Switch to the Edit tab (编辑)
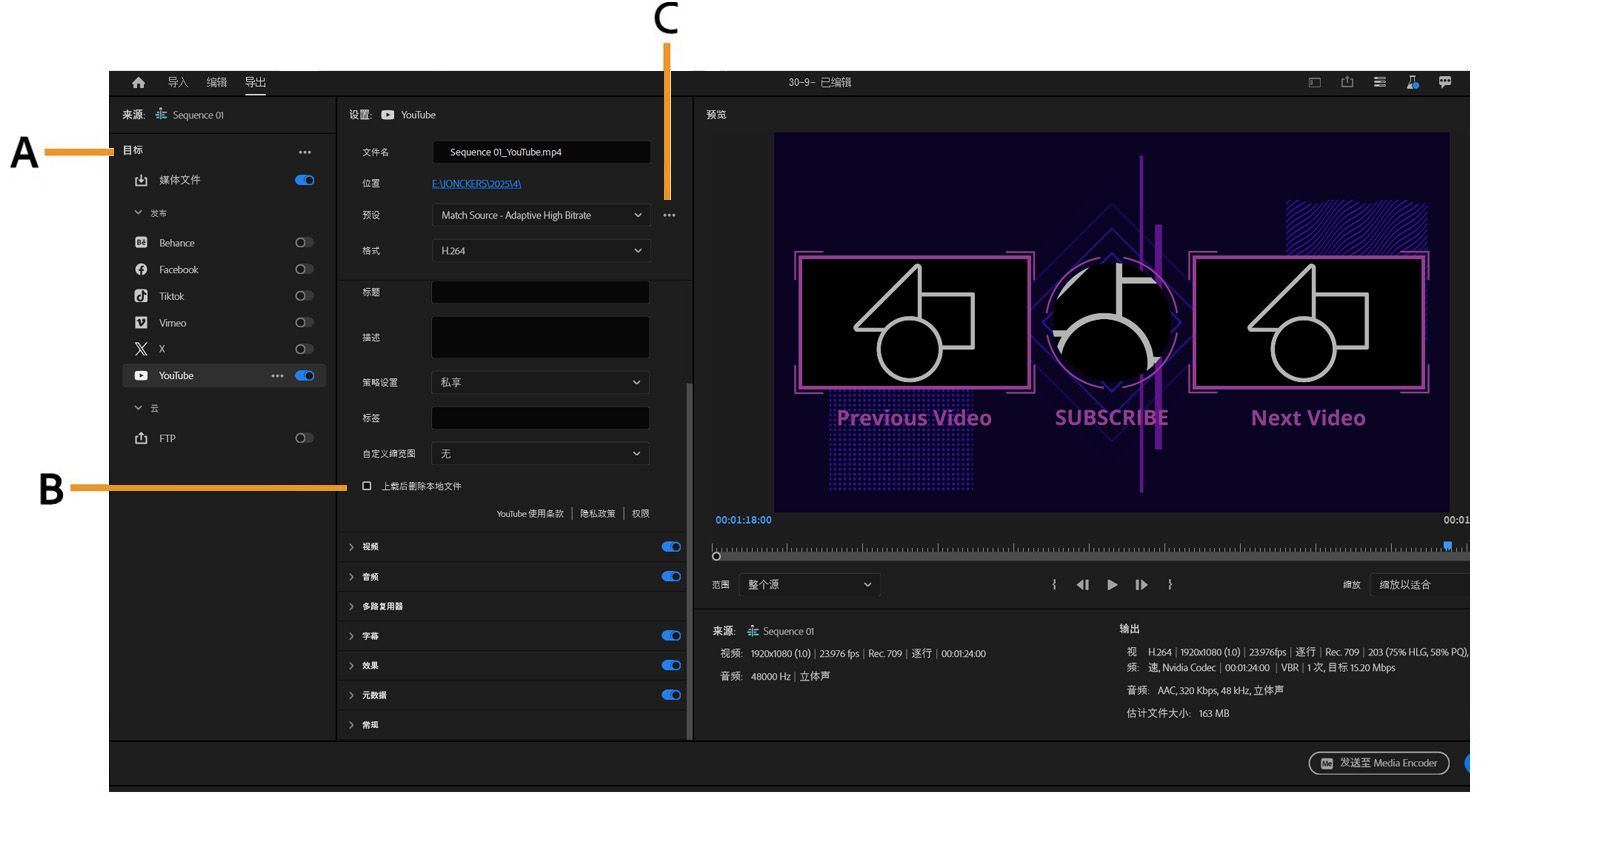Image resolution: width=1600 pixels, height=847 pixels. (x=217, y=83)
